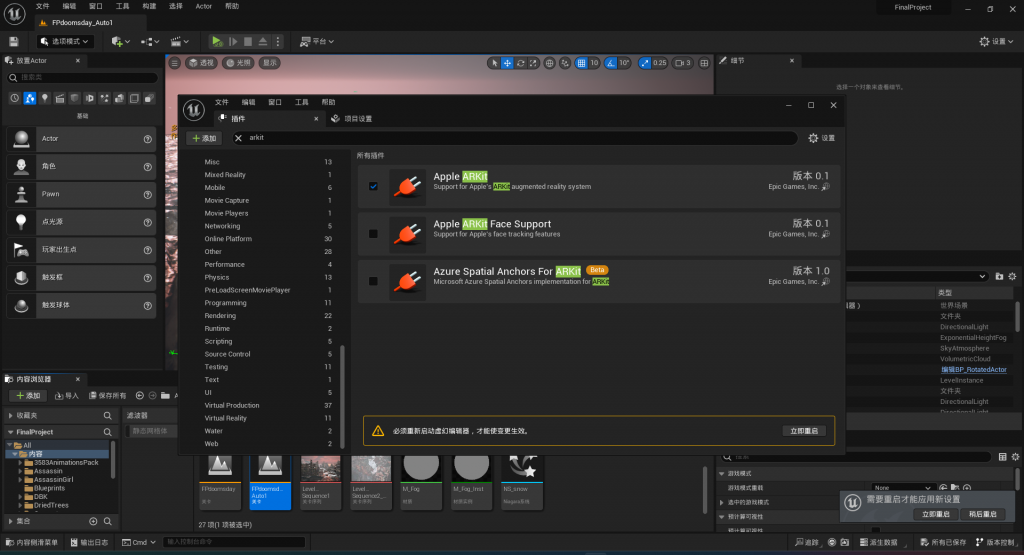Open the play options three-dot menu
The image size is (1024, 555).
[278, 41]
